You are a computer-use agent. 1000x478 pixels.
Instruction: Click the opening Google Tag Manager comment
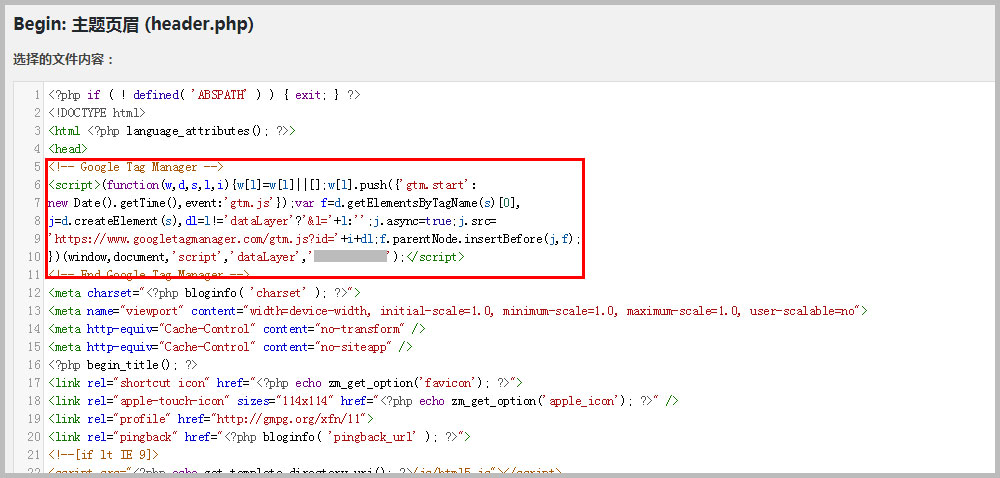[x=135, y=167]
